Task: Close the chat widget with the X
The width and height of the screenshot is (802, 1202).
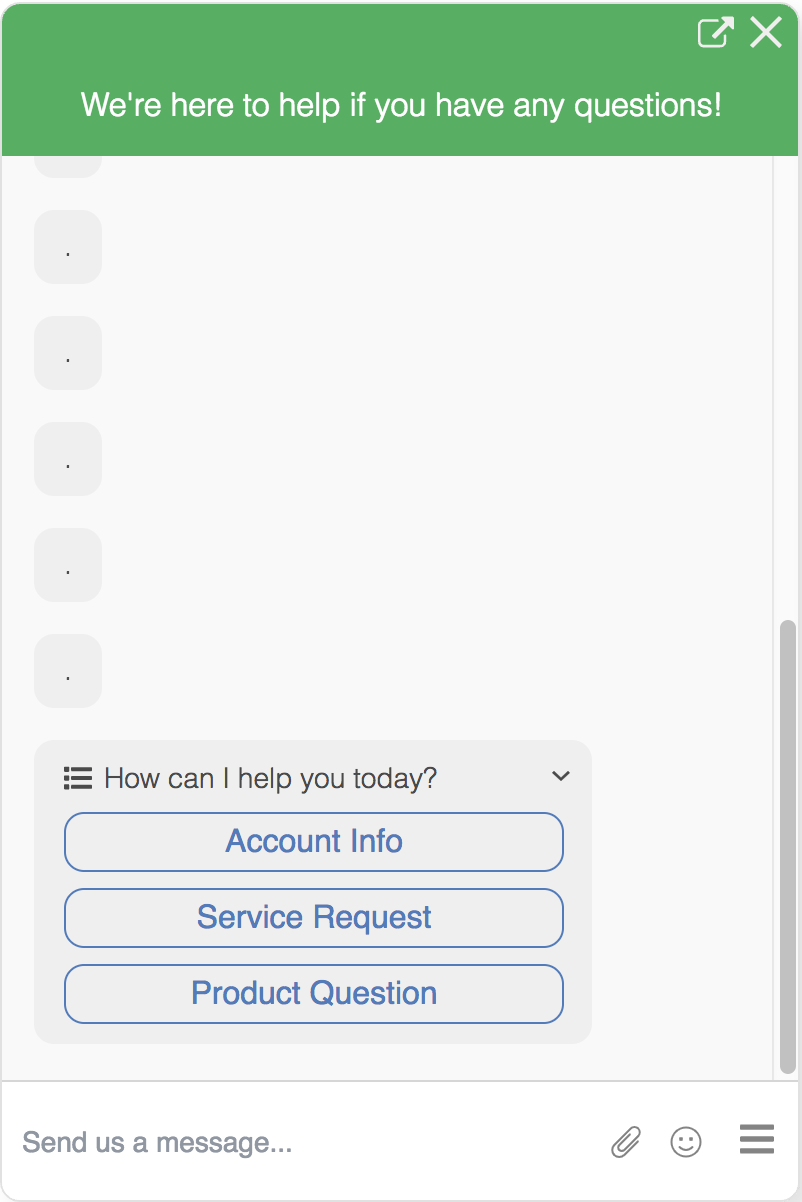Action: (766, 33)
